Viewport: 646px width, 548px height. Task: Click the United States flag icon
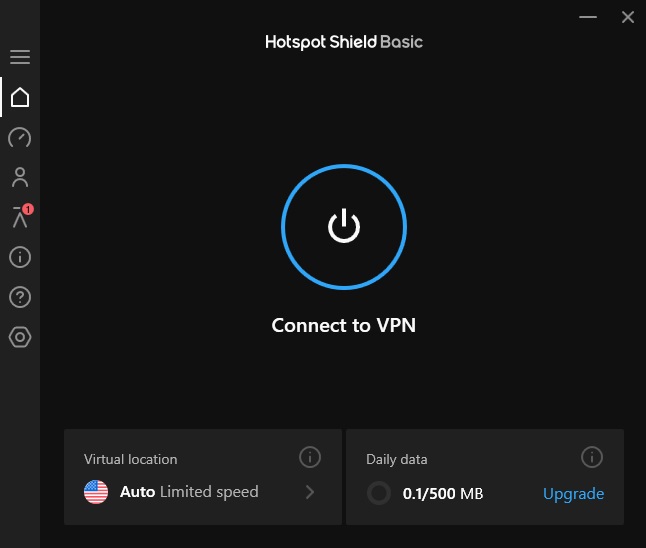tap(96, 492)
